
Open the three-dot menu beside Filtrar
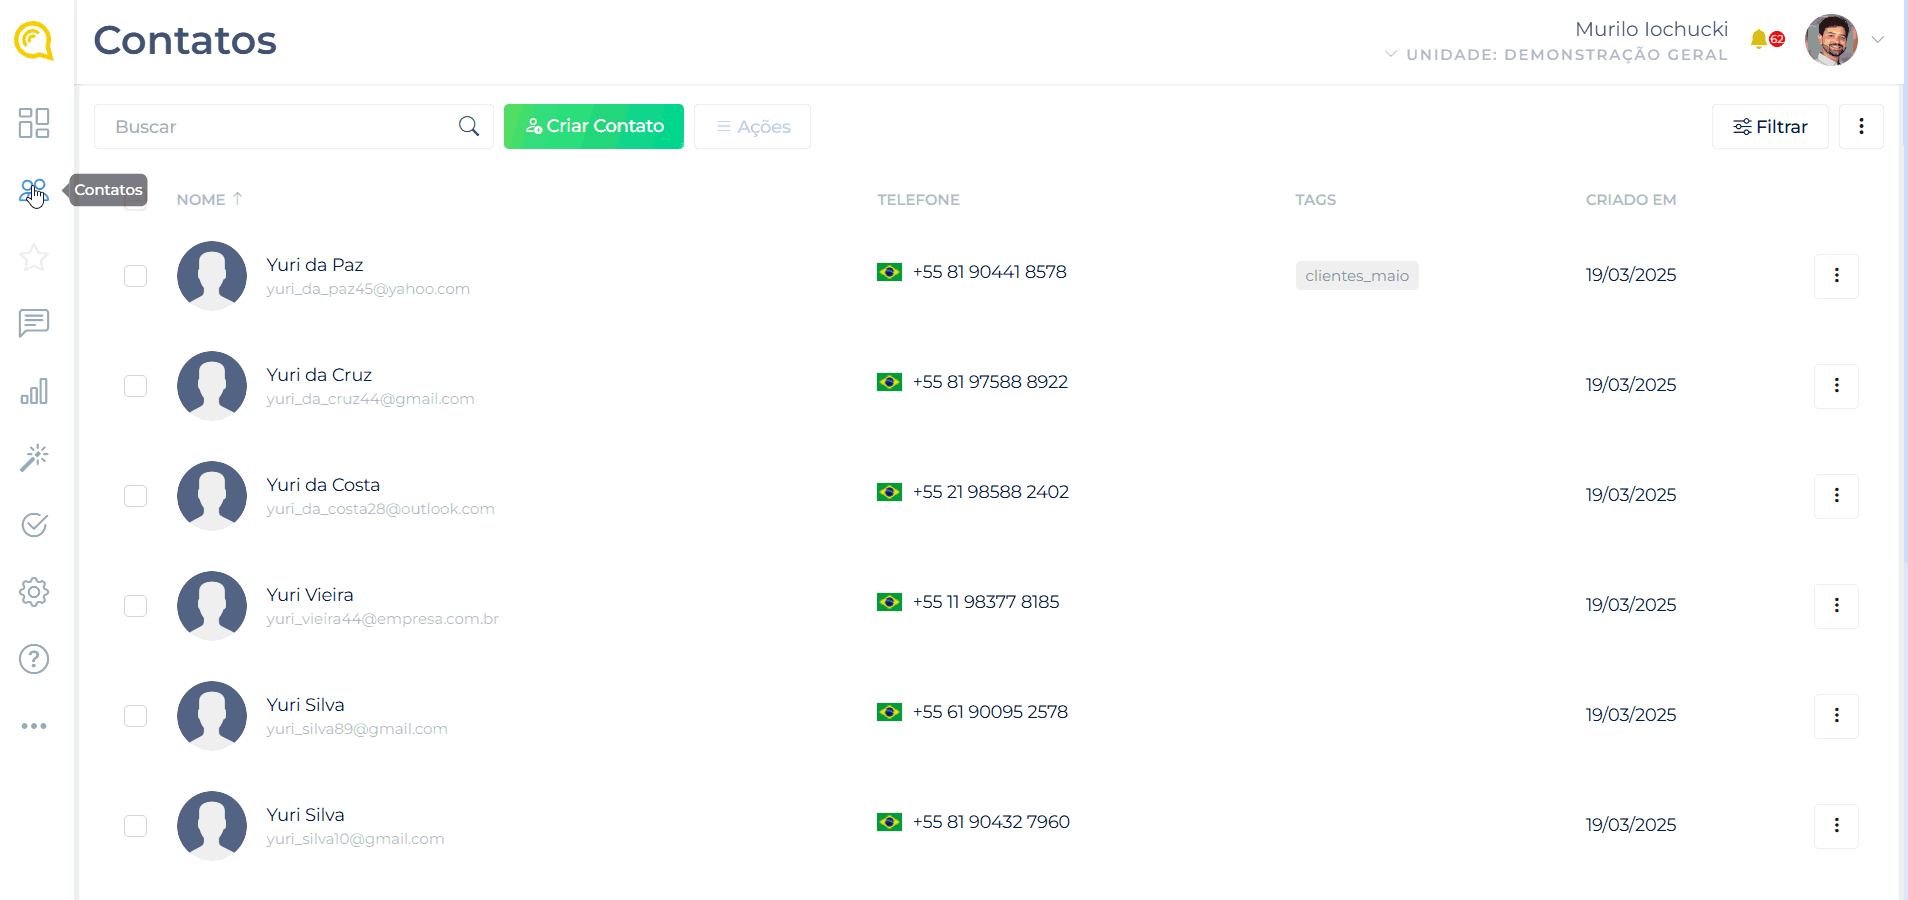(1861, 127)
